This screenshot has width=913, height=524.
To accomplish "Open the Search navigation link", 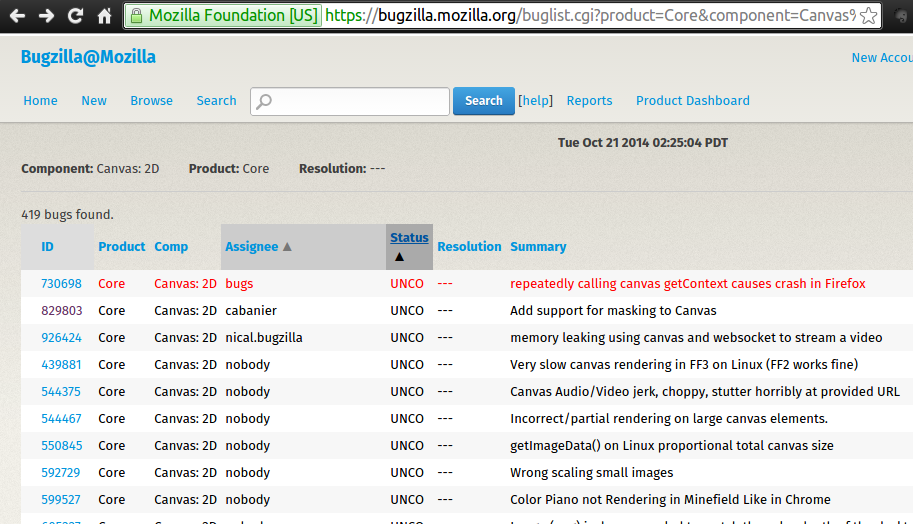I will [x=216, y=101].
